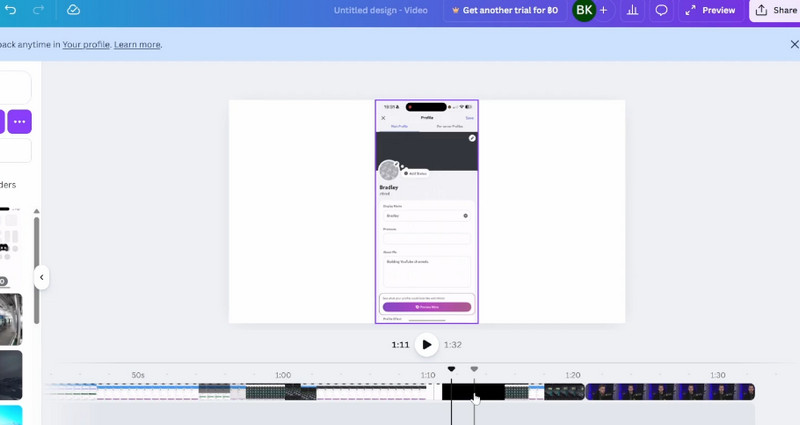Screen dimensions: 800x425
Task: Click Get another trial for $0 button
Action: pyautogui.click(x=505, y=10)
